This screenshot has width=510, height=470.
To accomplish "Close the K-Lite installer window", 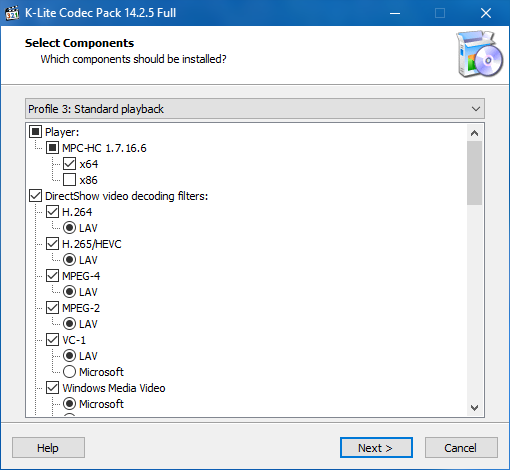I will point(486,13).
